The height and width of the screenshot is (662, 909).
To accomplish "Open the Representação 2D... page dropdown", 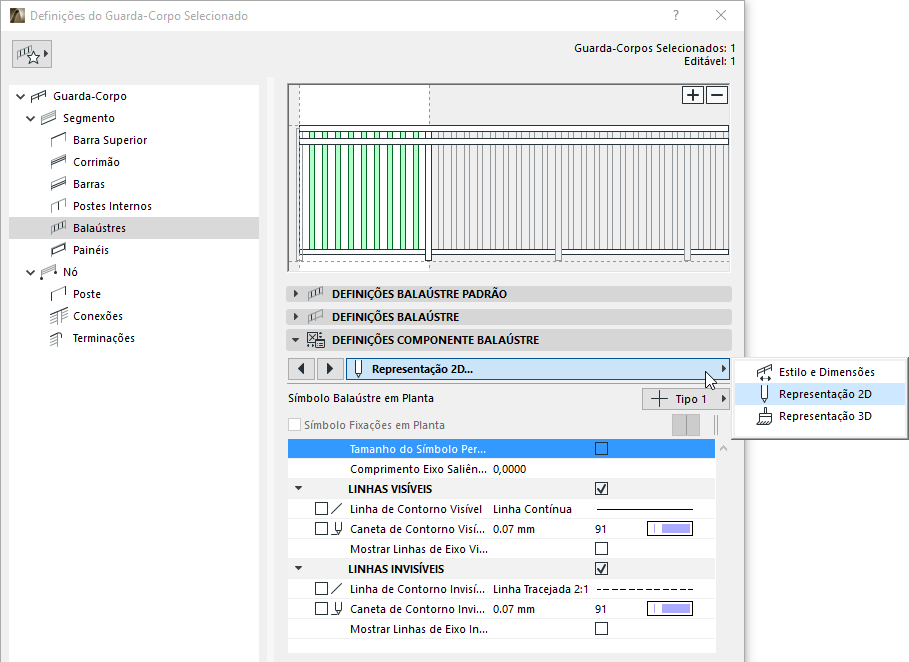I will pyautogui.click(x=538, y=369).
